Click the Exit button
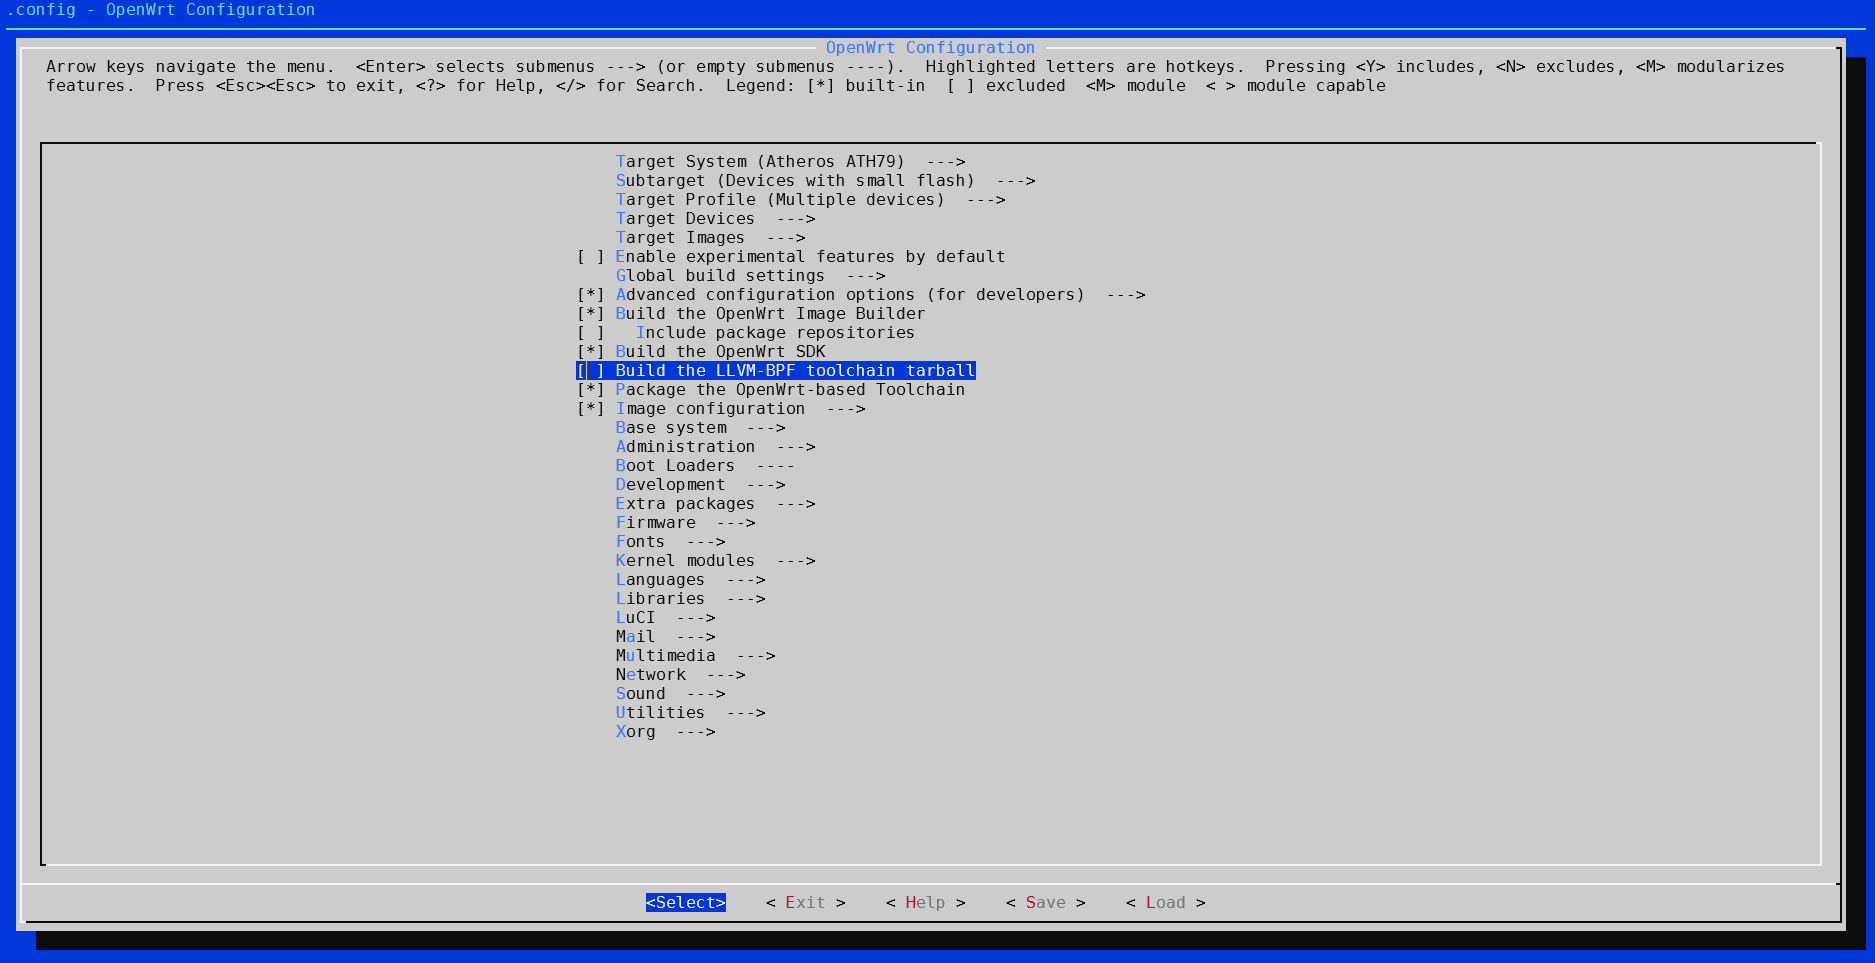This screenshot has width=1875, height=963. pyautogui.click(x=806, y=903)
